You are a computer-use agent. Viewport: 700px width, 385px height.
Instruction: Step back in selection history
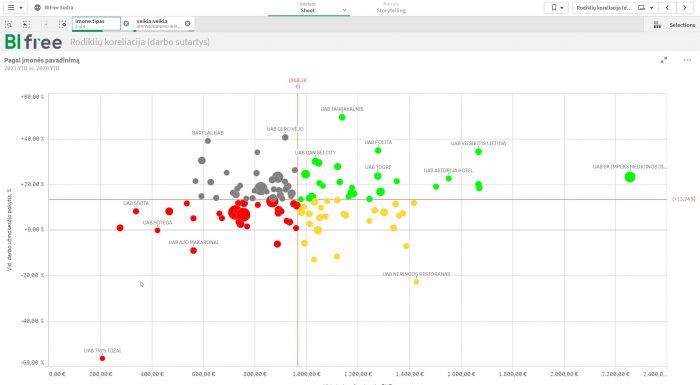[x=26, y=24]
